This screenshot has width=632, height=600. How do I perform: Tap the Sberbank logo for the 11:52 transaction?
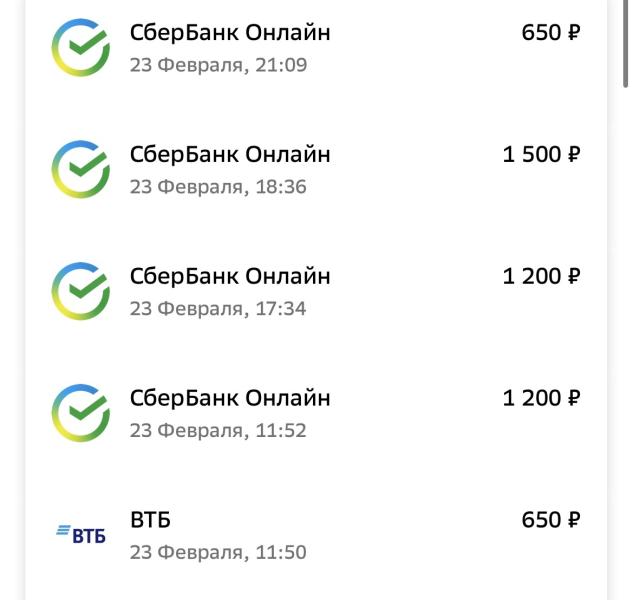(x=81, y=413)
